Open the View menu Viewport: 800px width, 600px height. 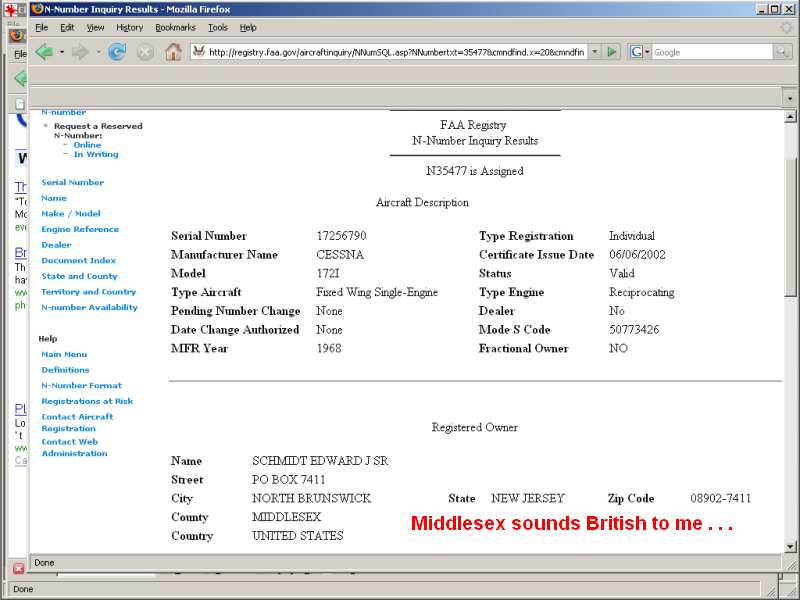[95, 28]
